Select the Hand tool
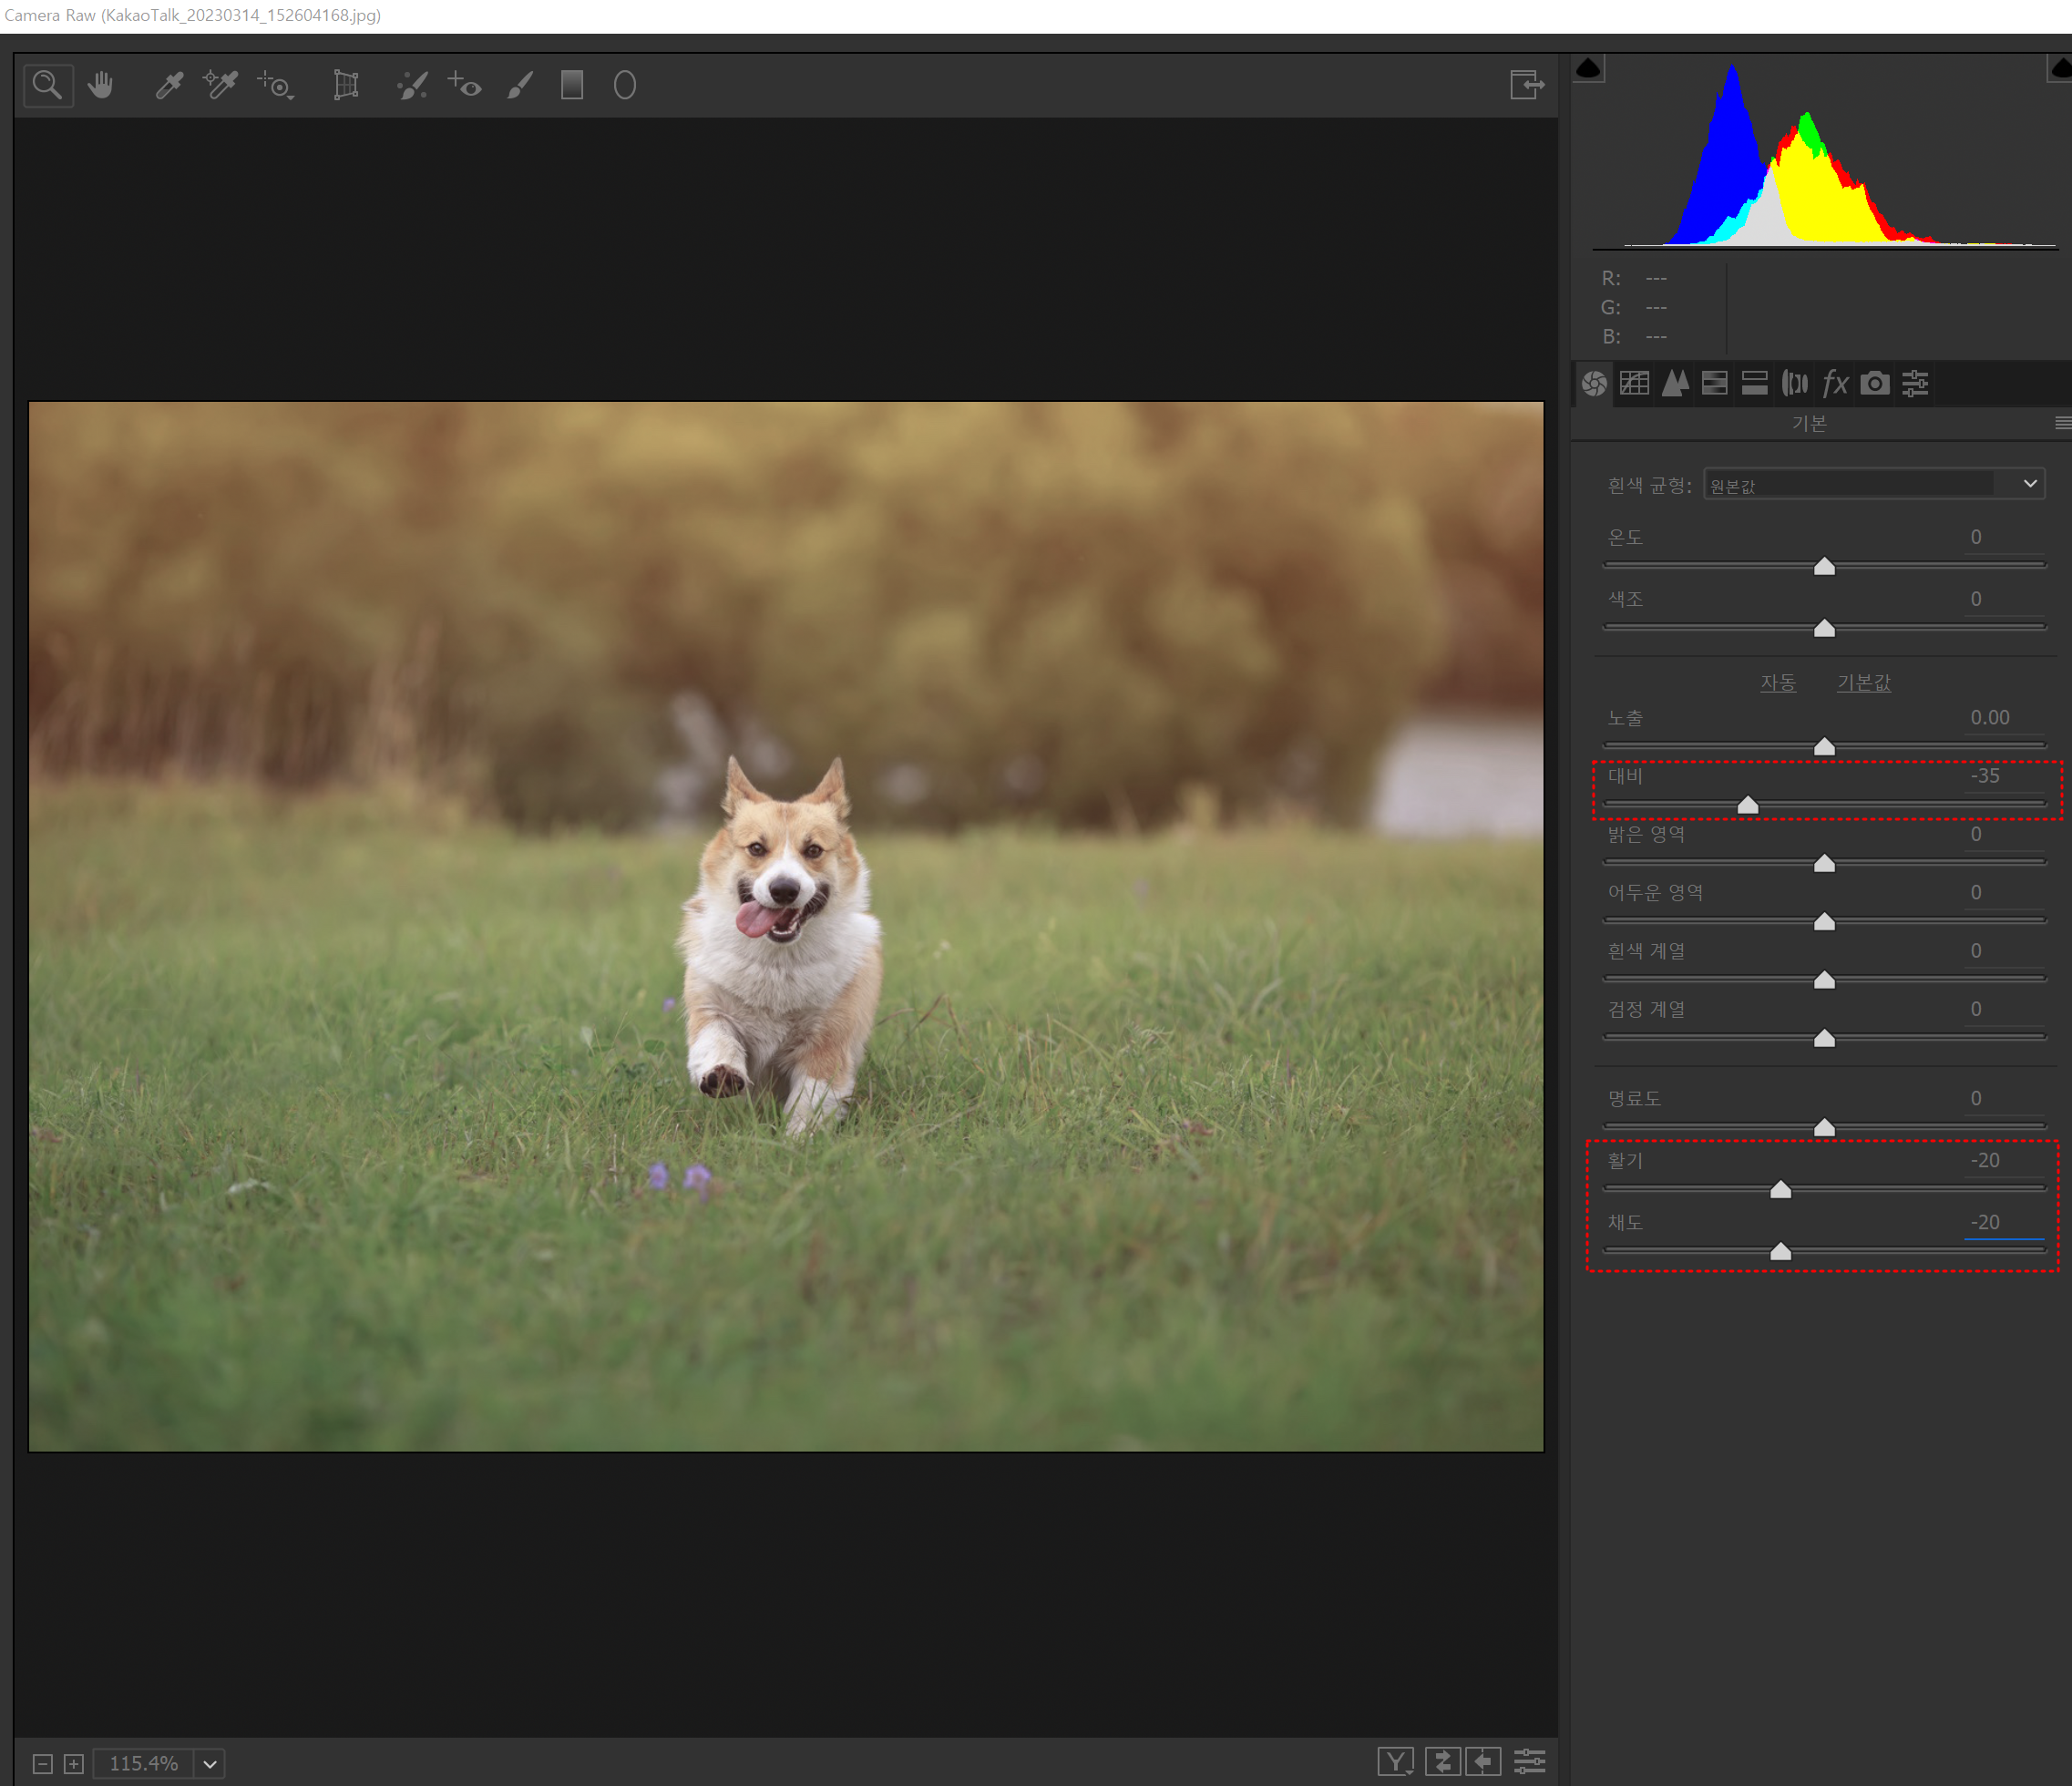Image resolution: width=2072 pixels, height=1786 pixels. 100,85
